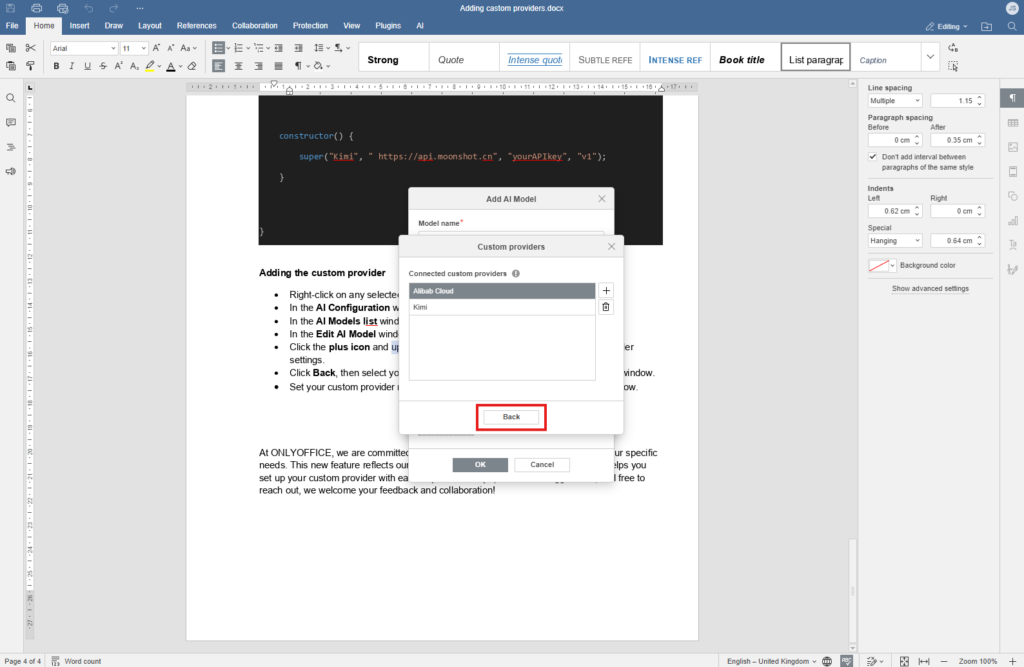Viewport: 1024px width, 667px height.
Task: Click the Back button in Custom providers dialog
Action: [x=511, y=417]
